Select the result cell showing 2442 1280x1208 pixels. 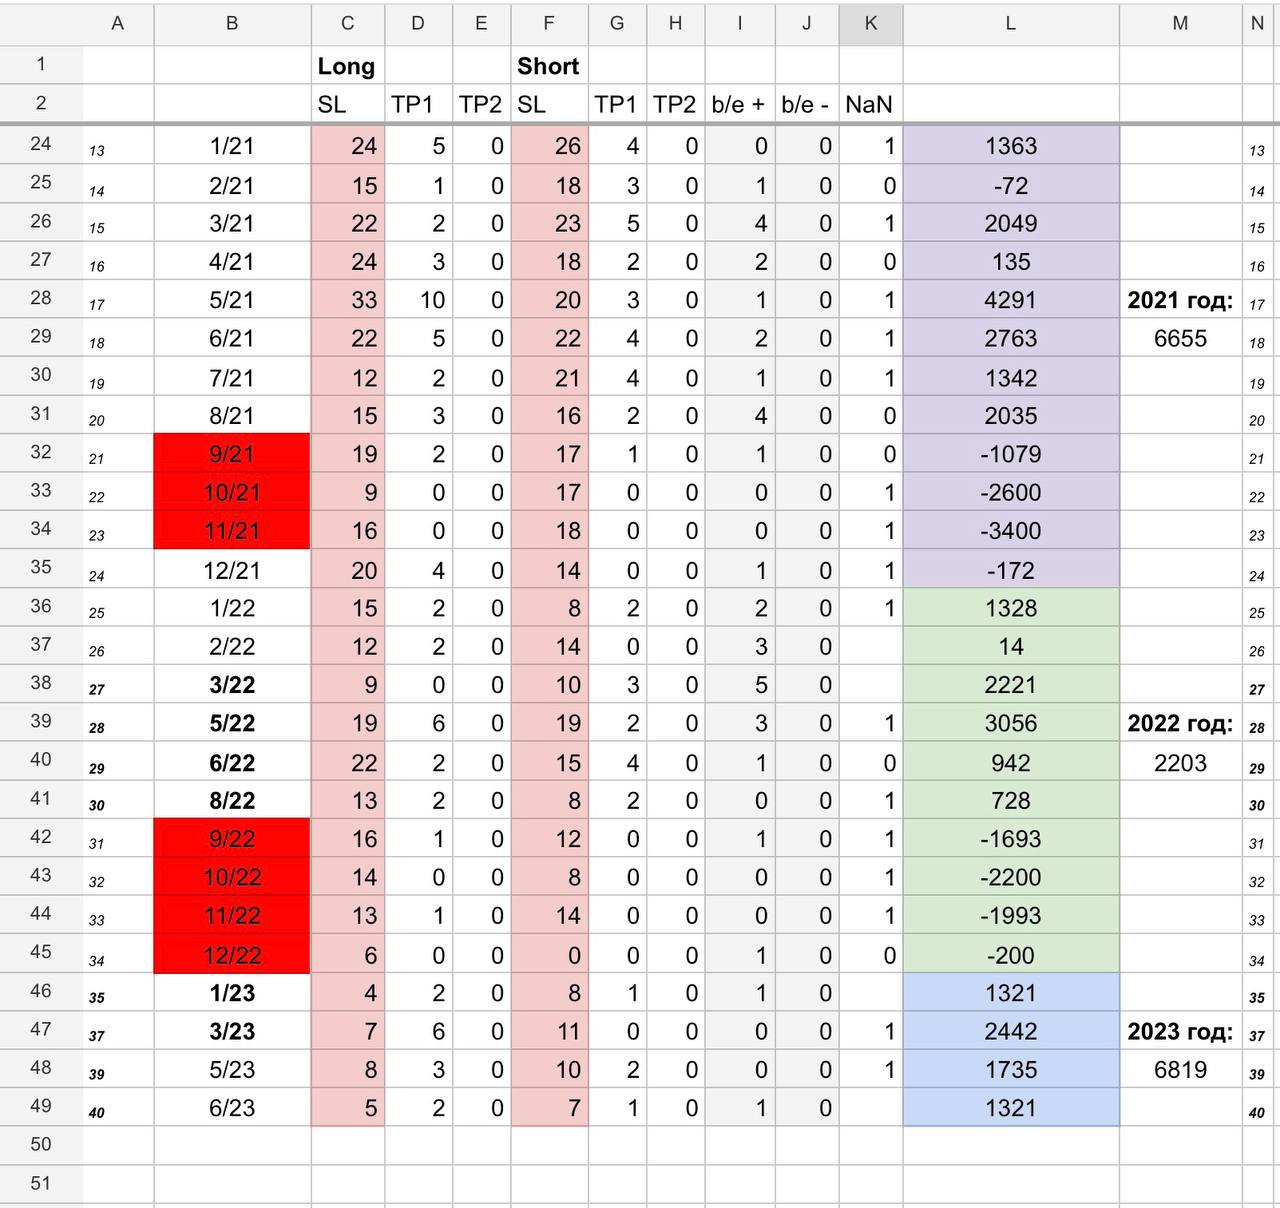pyautogui.click(x=1011, y=1031)
